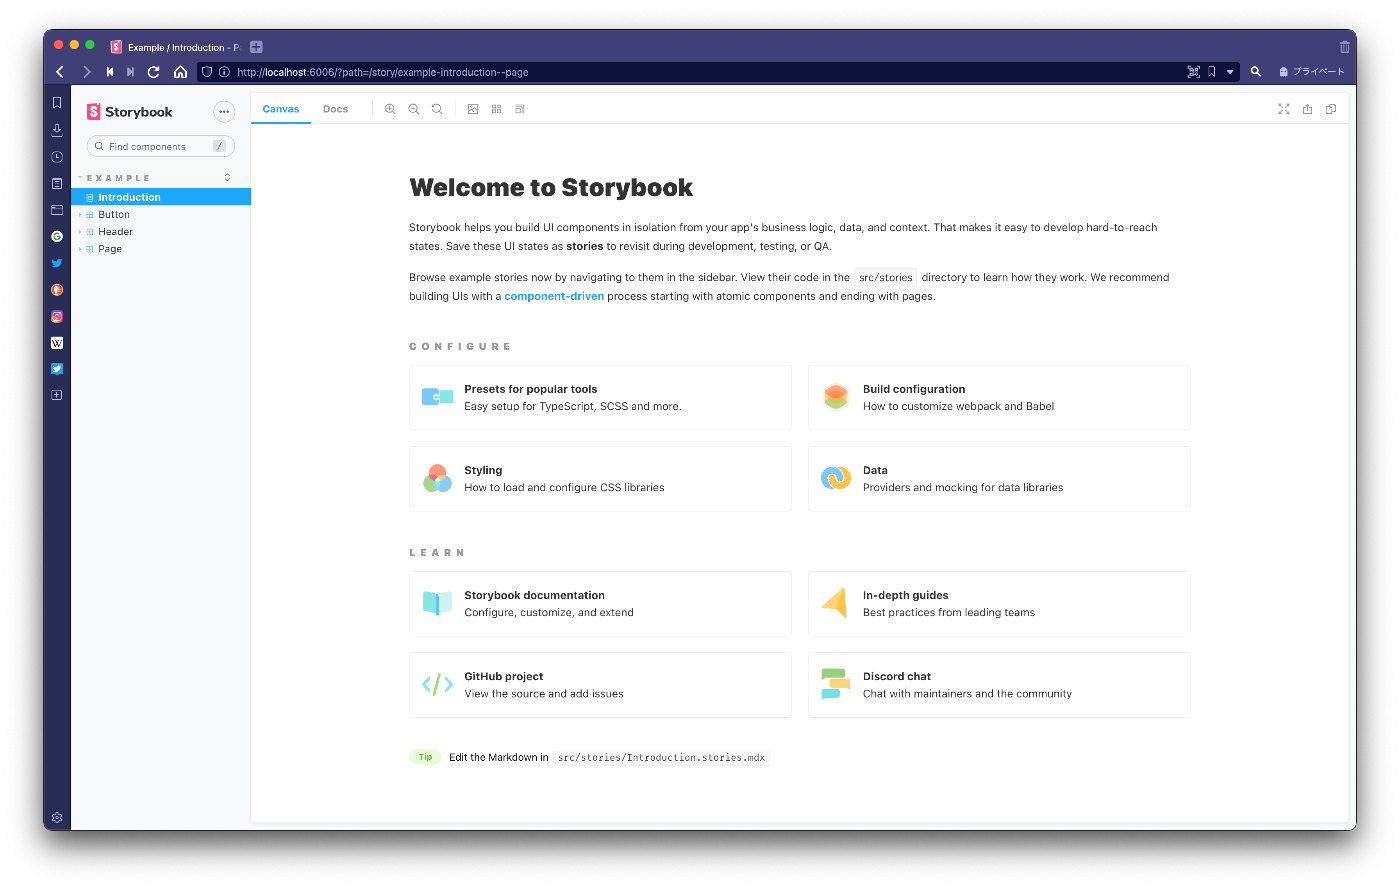Open Presets for popular tools card
The height and width of the screenshot is (888, 1400).
(x=600, y=398)
